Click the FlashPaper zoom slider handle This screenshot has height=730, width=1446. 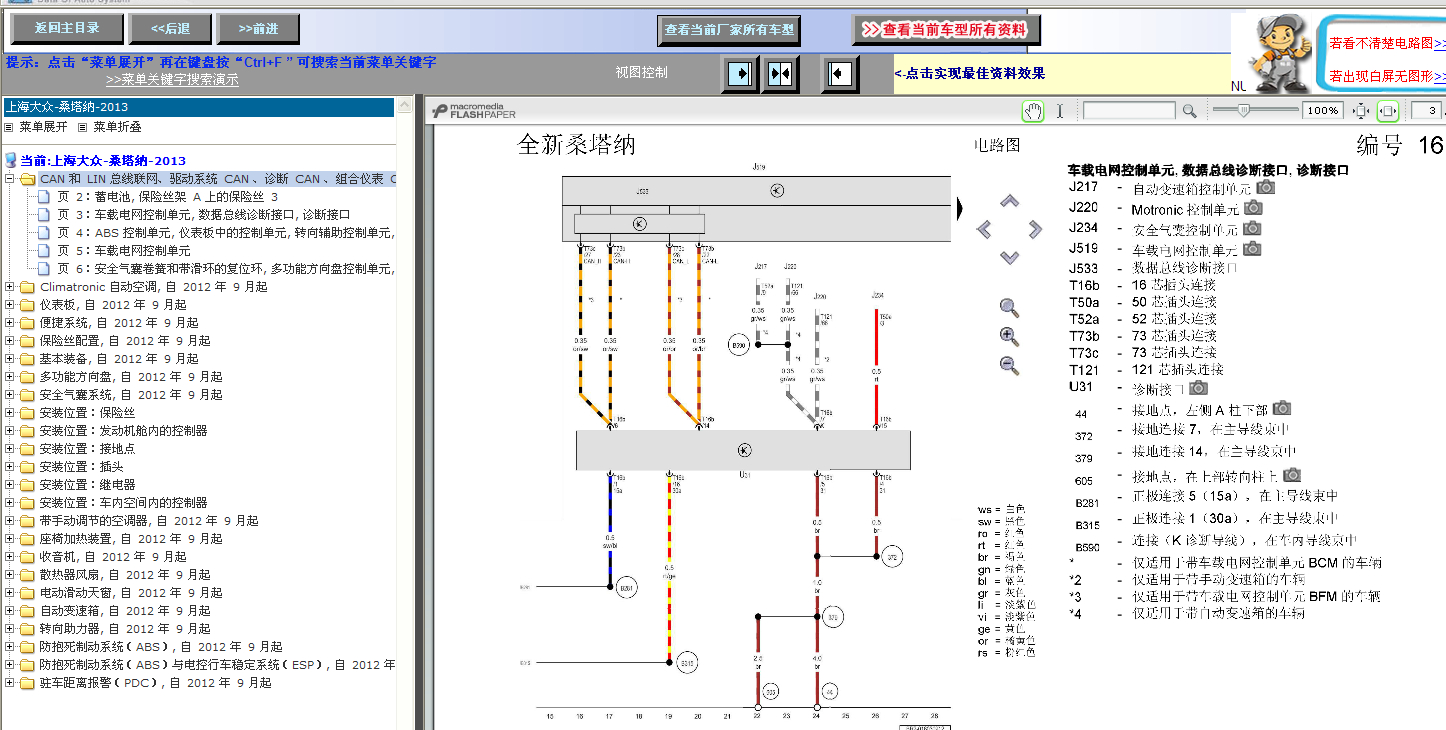point(1244,110)
